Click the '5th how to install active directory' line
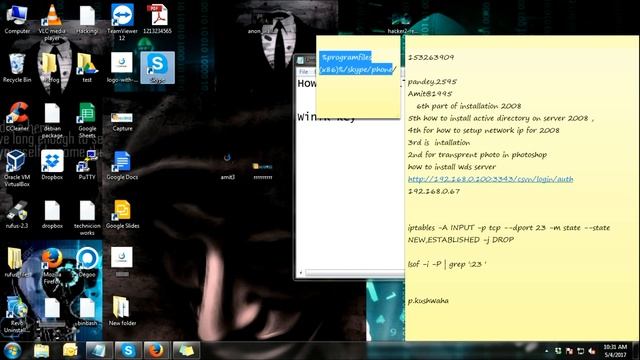640x360 pixels. pos(501,118)
